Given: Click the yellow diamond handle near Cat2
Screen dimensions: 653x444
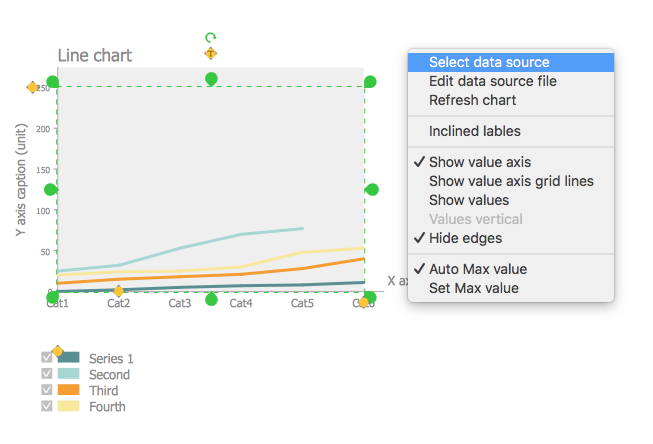Looking at the screenshot, I should [118, 291].
